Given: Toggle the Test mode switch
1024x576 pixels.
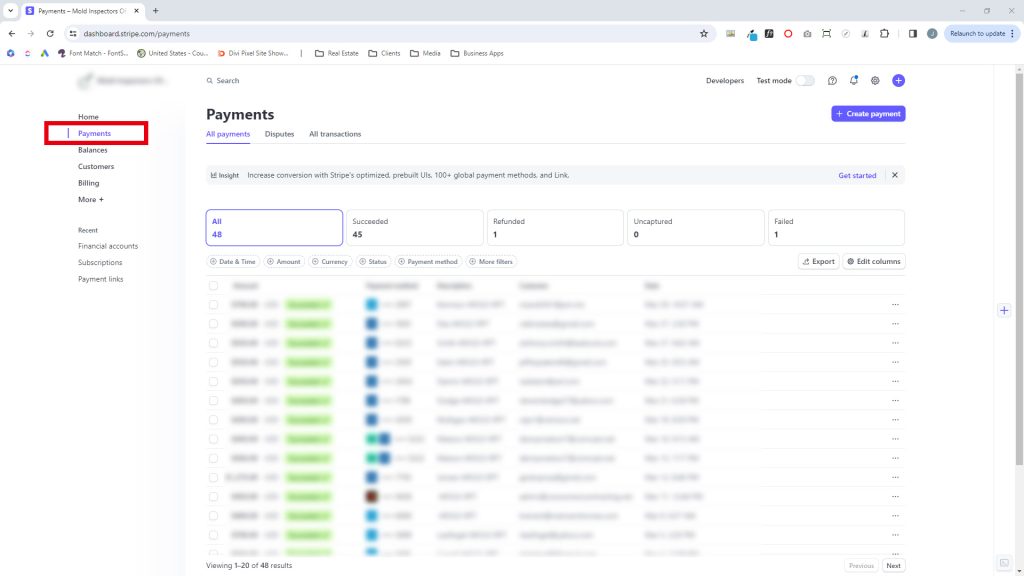Looking at the screenshot, I should coord(805,80).
